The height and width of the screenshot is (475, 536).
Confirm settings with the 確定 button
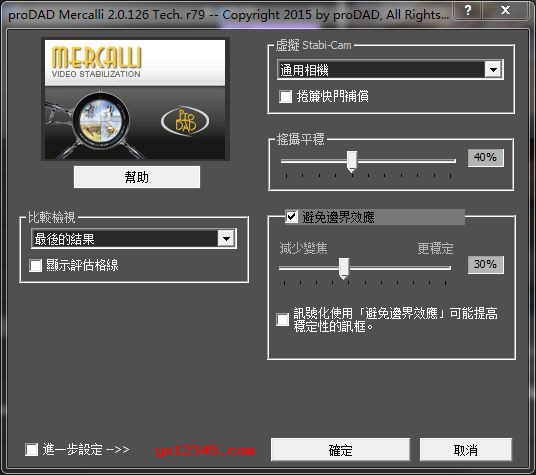(340, 450)
